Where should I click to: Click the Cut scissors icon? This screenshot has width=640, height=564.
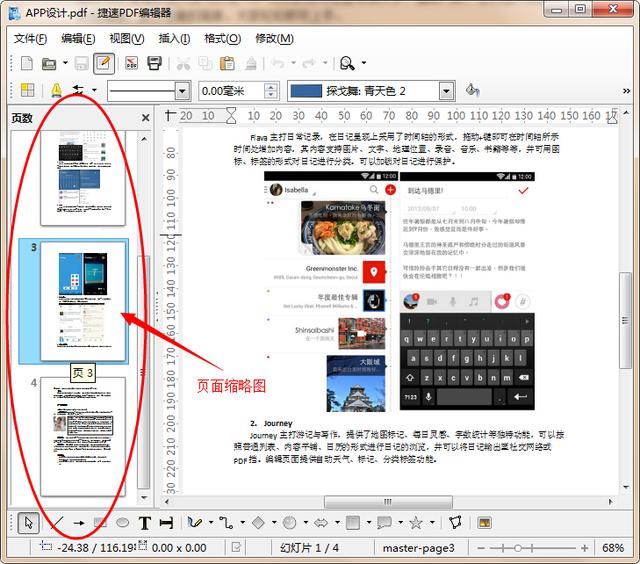click(x=183, y=63)
